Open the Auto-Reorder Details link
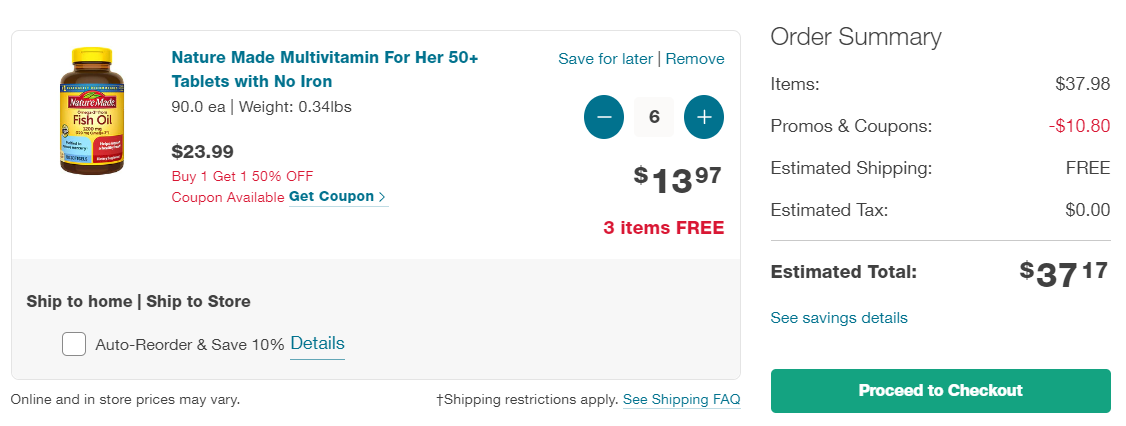The width and height of the screenshot is (1126, 426). [x=317, y=343]
